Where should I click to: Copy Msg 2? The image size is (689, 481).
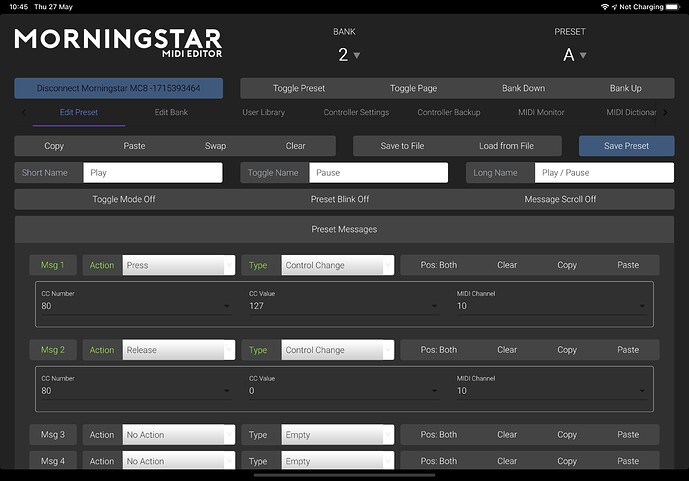tap(567, 350)
